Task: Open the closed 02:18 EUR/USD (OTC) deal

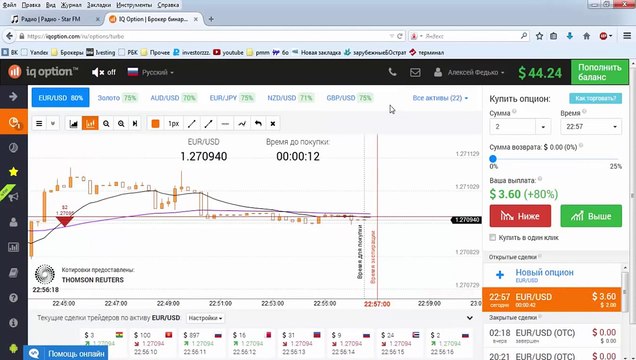Action: (x=552, y=335)
